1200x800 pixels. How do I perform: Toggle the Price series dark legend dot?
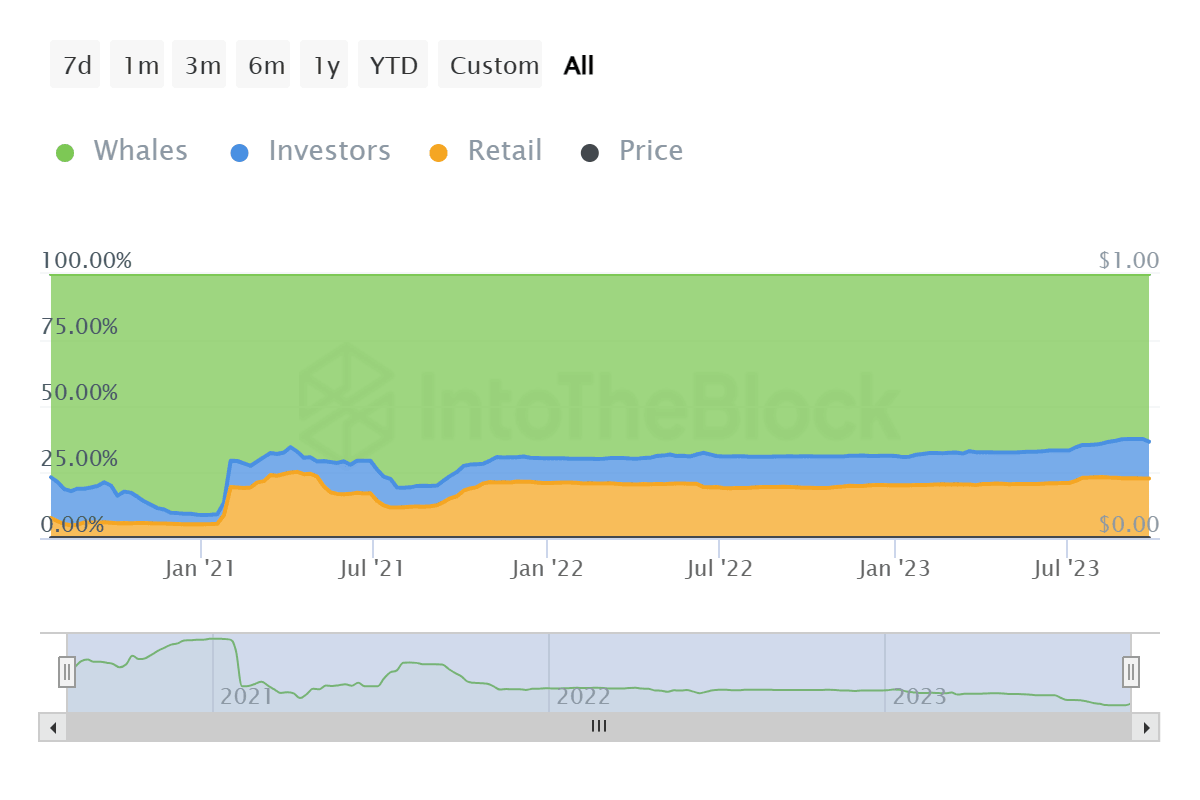pyautogui.click(x=590, y=153)
